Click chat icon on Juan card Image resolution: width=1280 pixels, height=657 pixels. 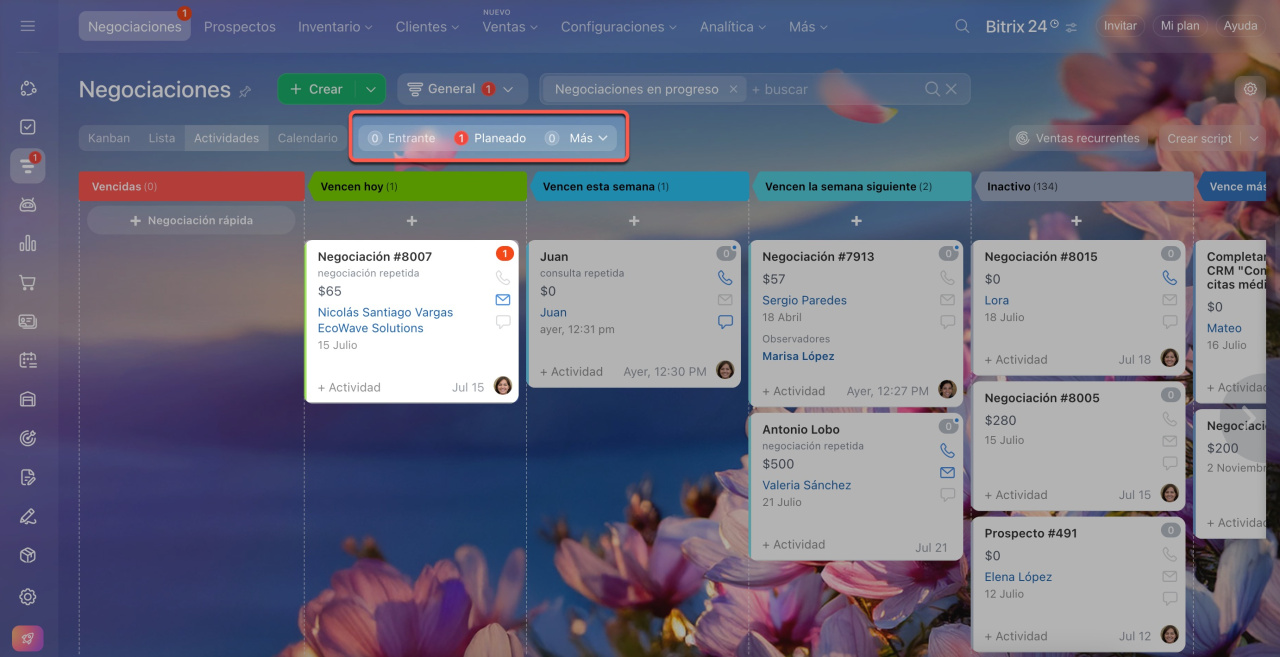pos(725,322)
